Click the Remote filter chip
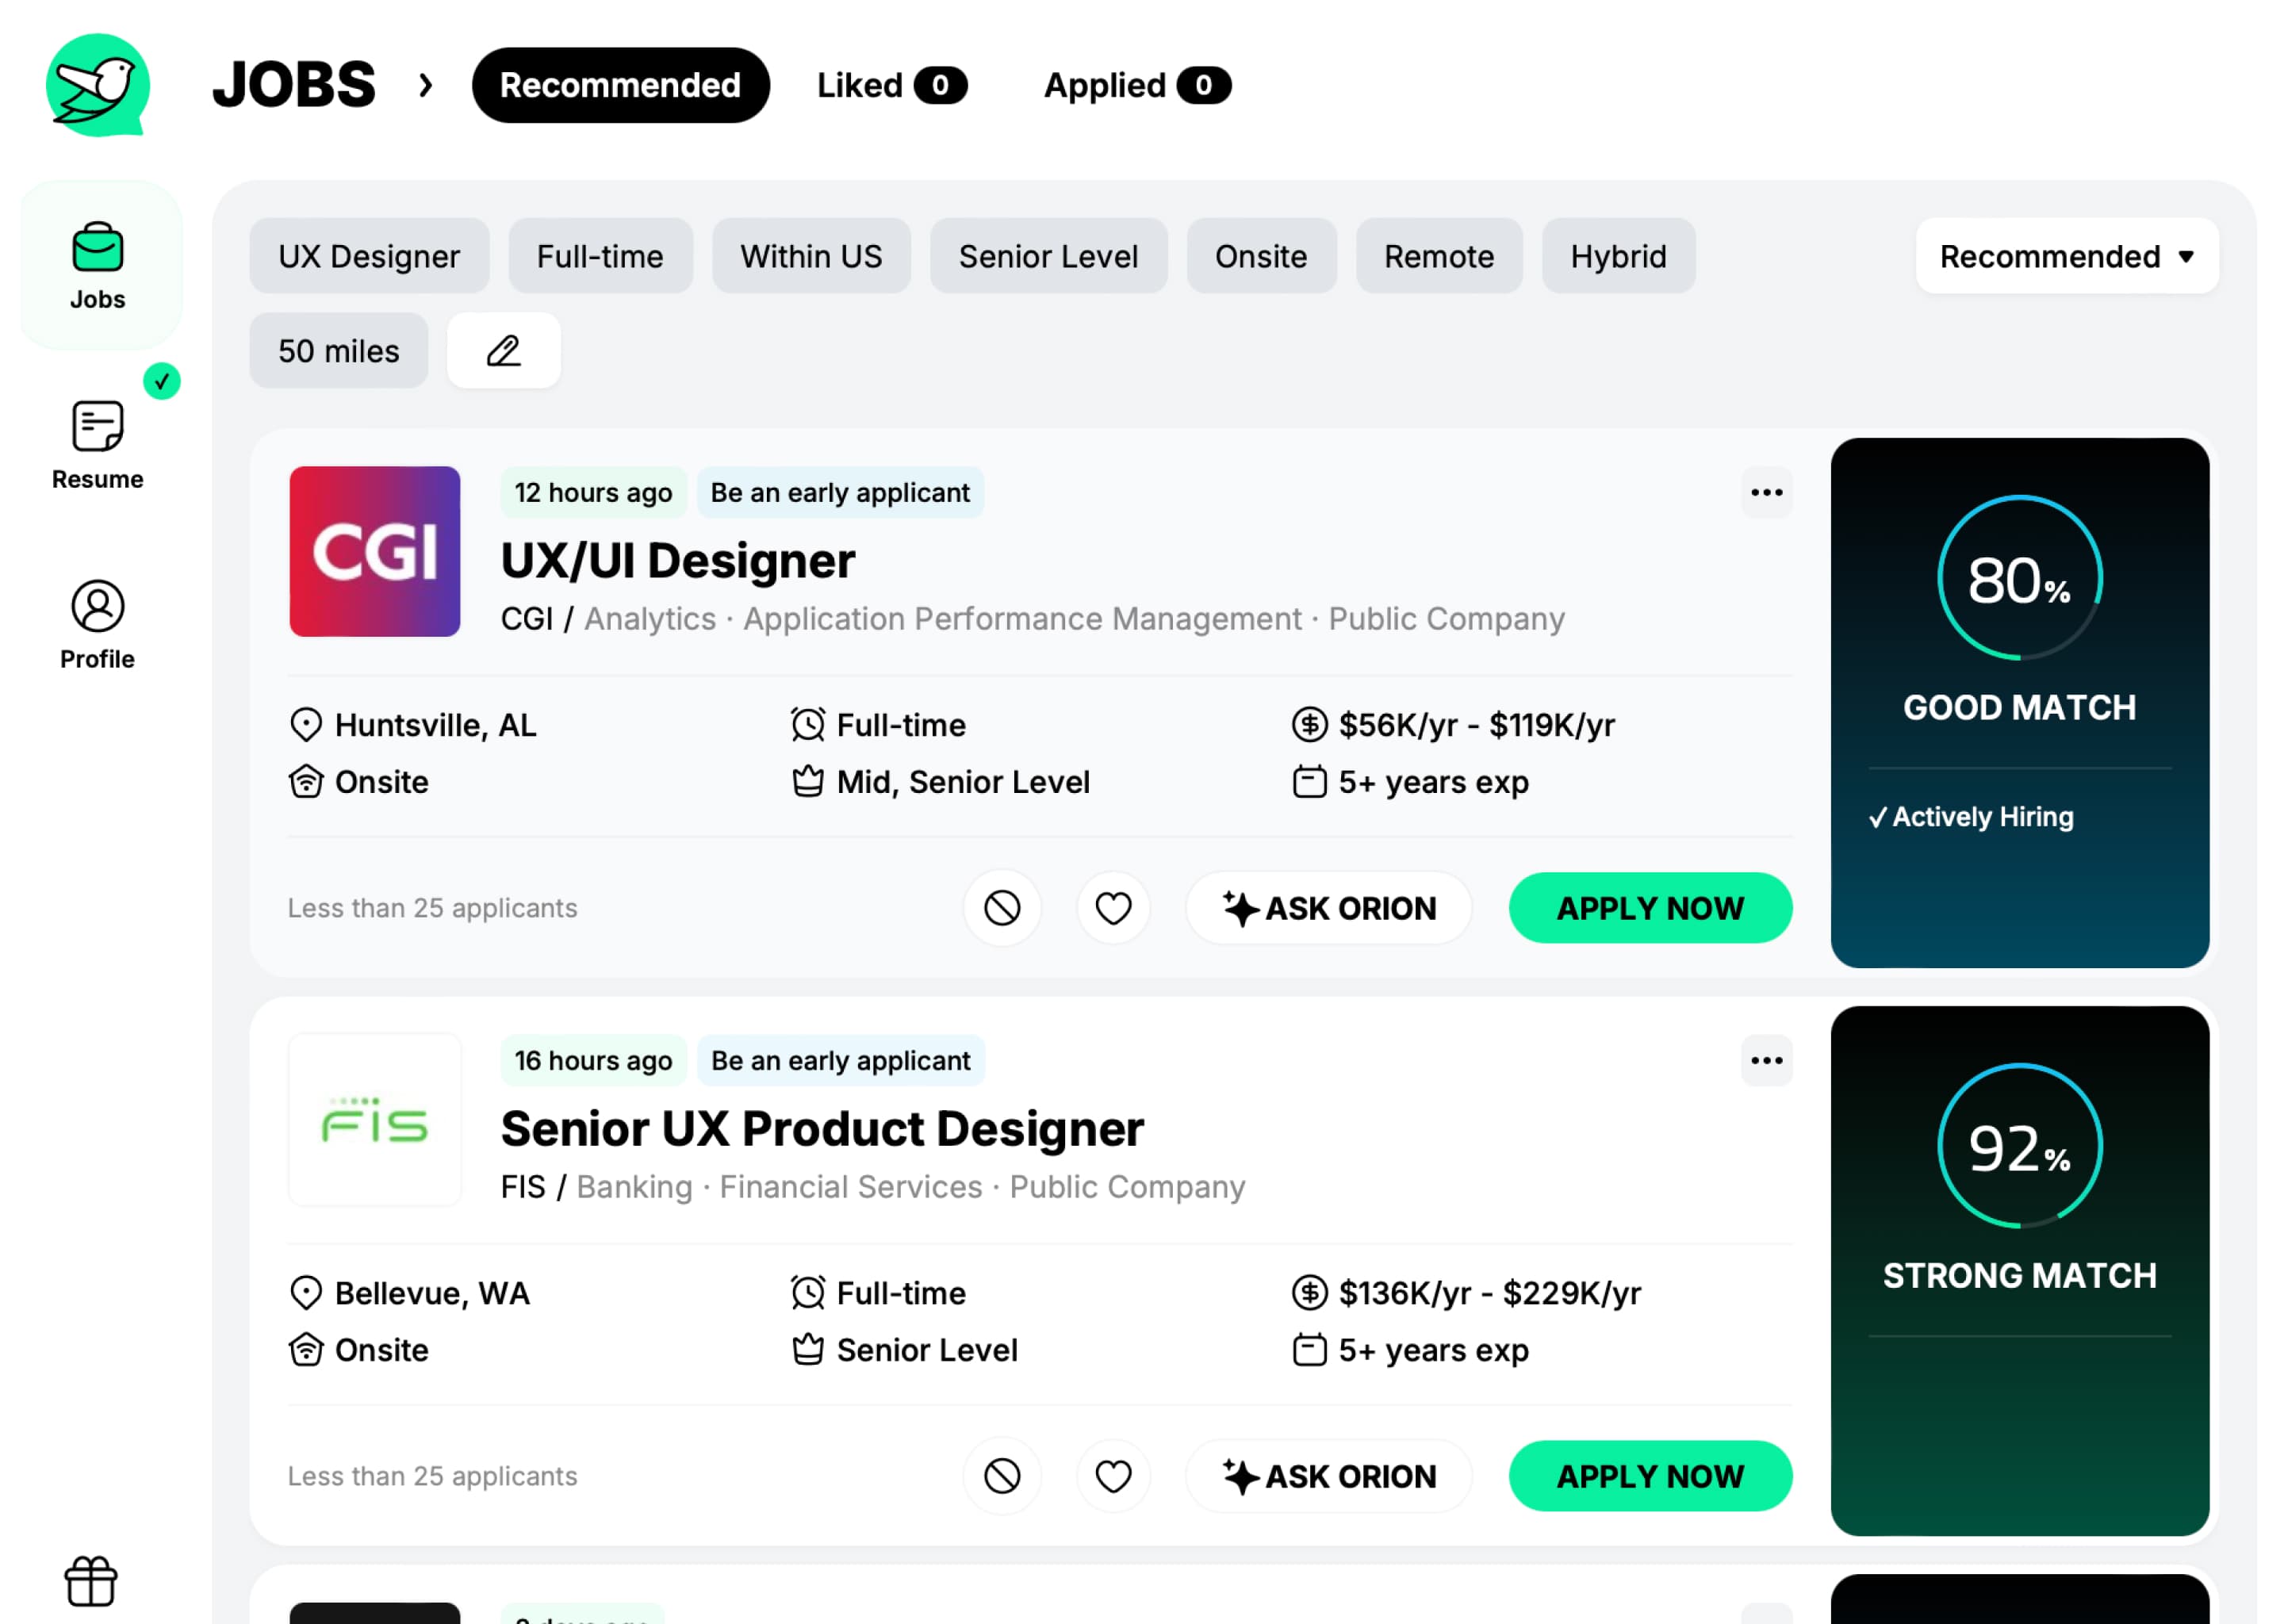Viewport: 2284px width, 1624px height. click(1439, 257)
